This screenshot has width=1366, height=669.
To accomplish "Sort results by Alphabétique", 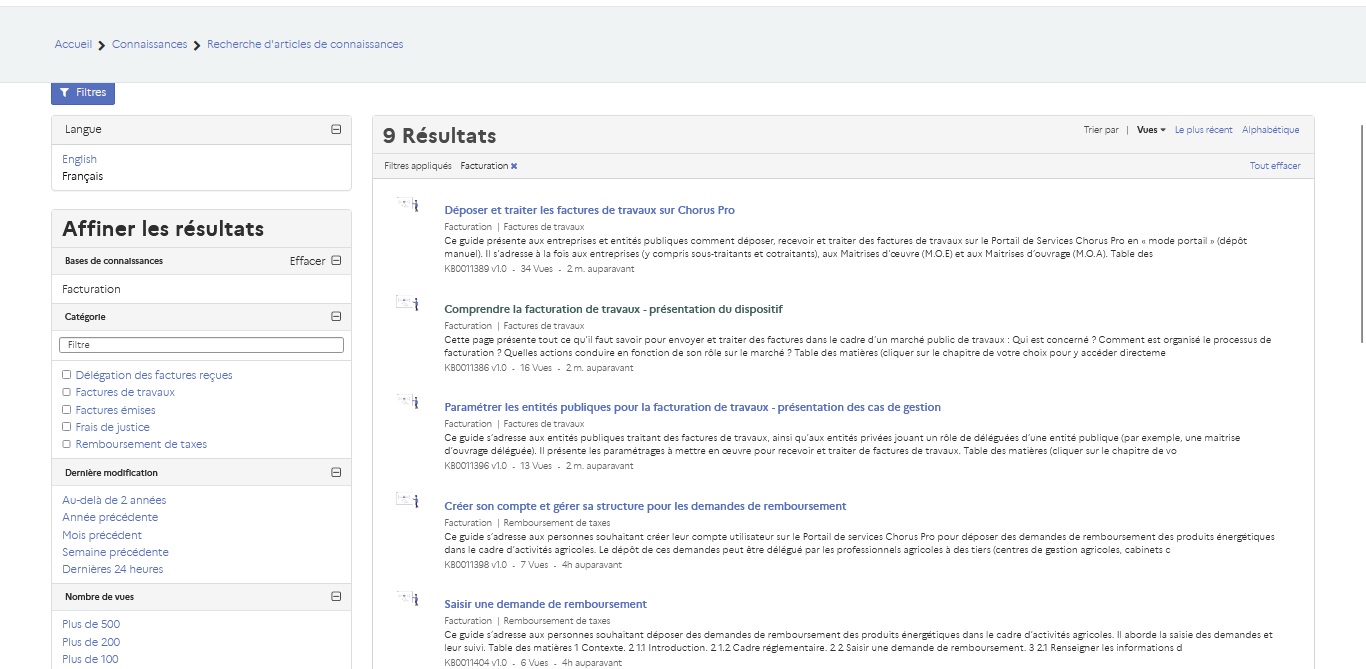I will pos(1270,130).
